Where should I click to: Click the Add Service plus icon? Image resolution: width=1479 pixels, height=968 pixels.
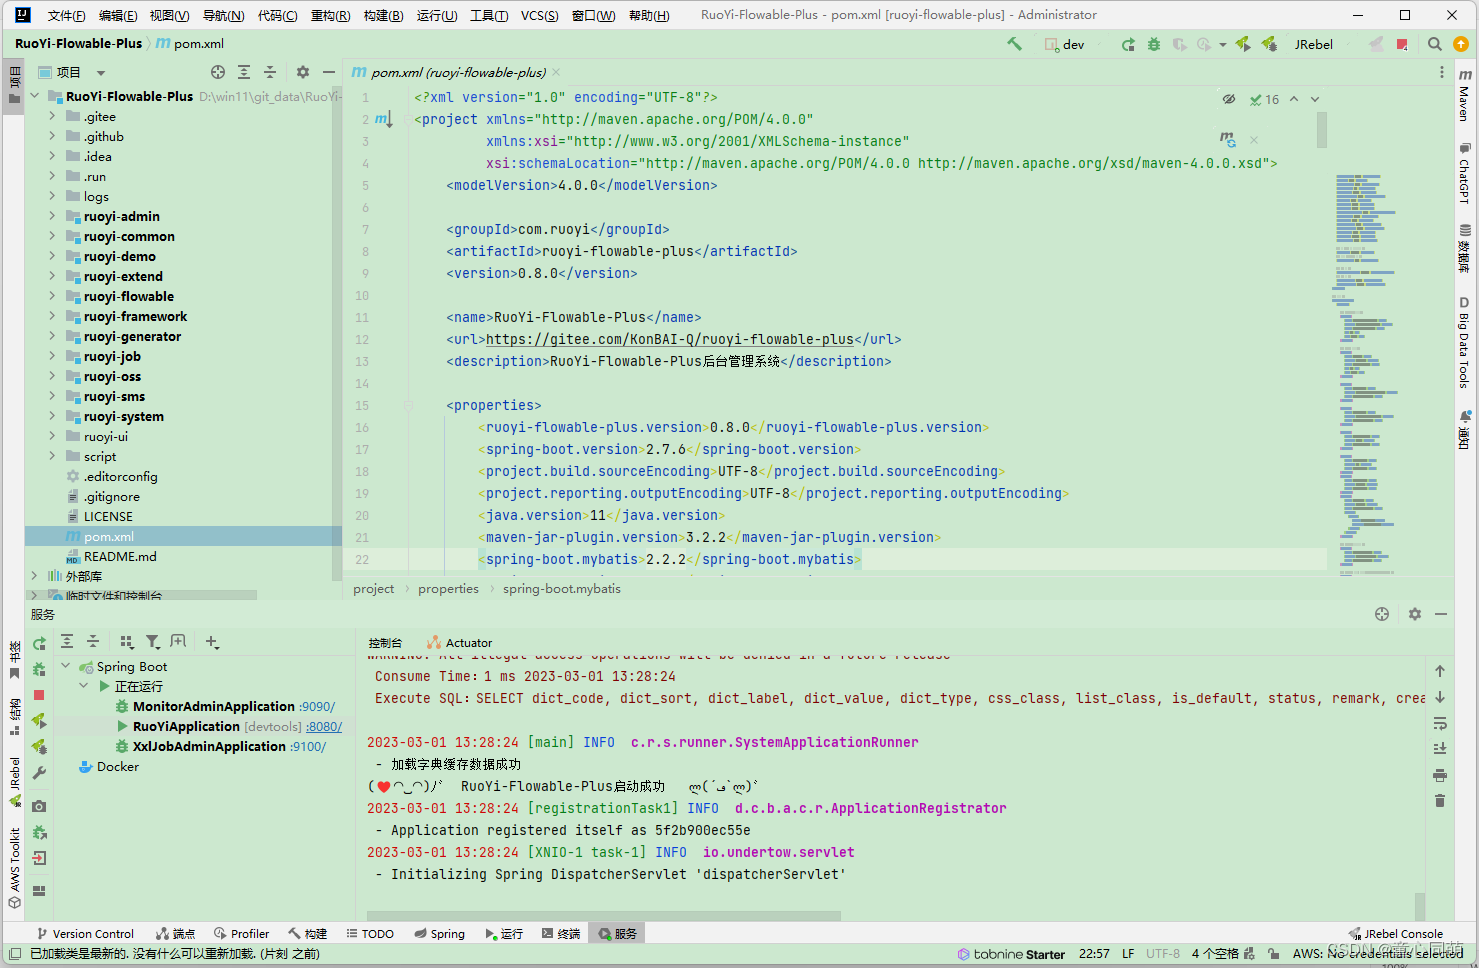click(212, 642)
